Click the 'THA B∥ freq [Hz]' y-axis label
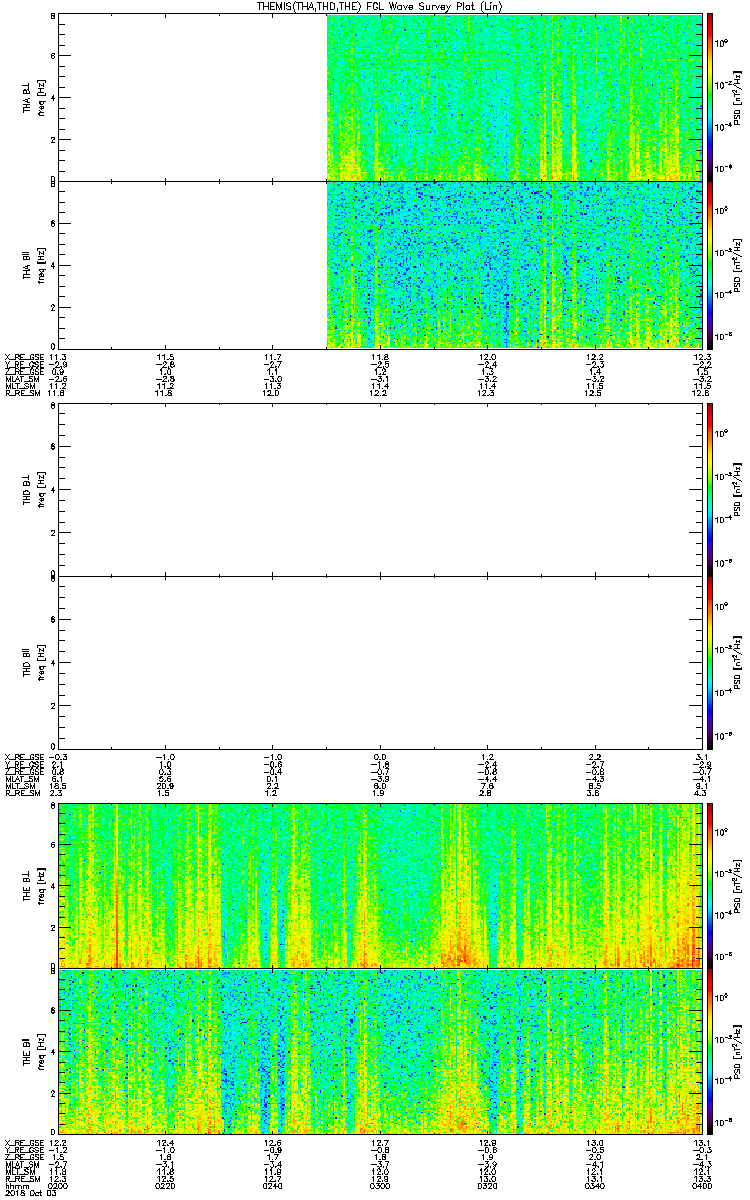This screenshot has height=1200, width=750. [x=34, y=264]
